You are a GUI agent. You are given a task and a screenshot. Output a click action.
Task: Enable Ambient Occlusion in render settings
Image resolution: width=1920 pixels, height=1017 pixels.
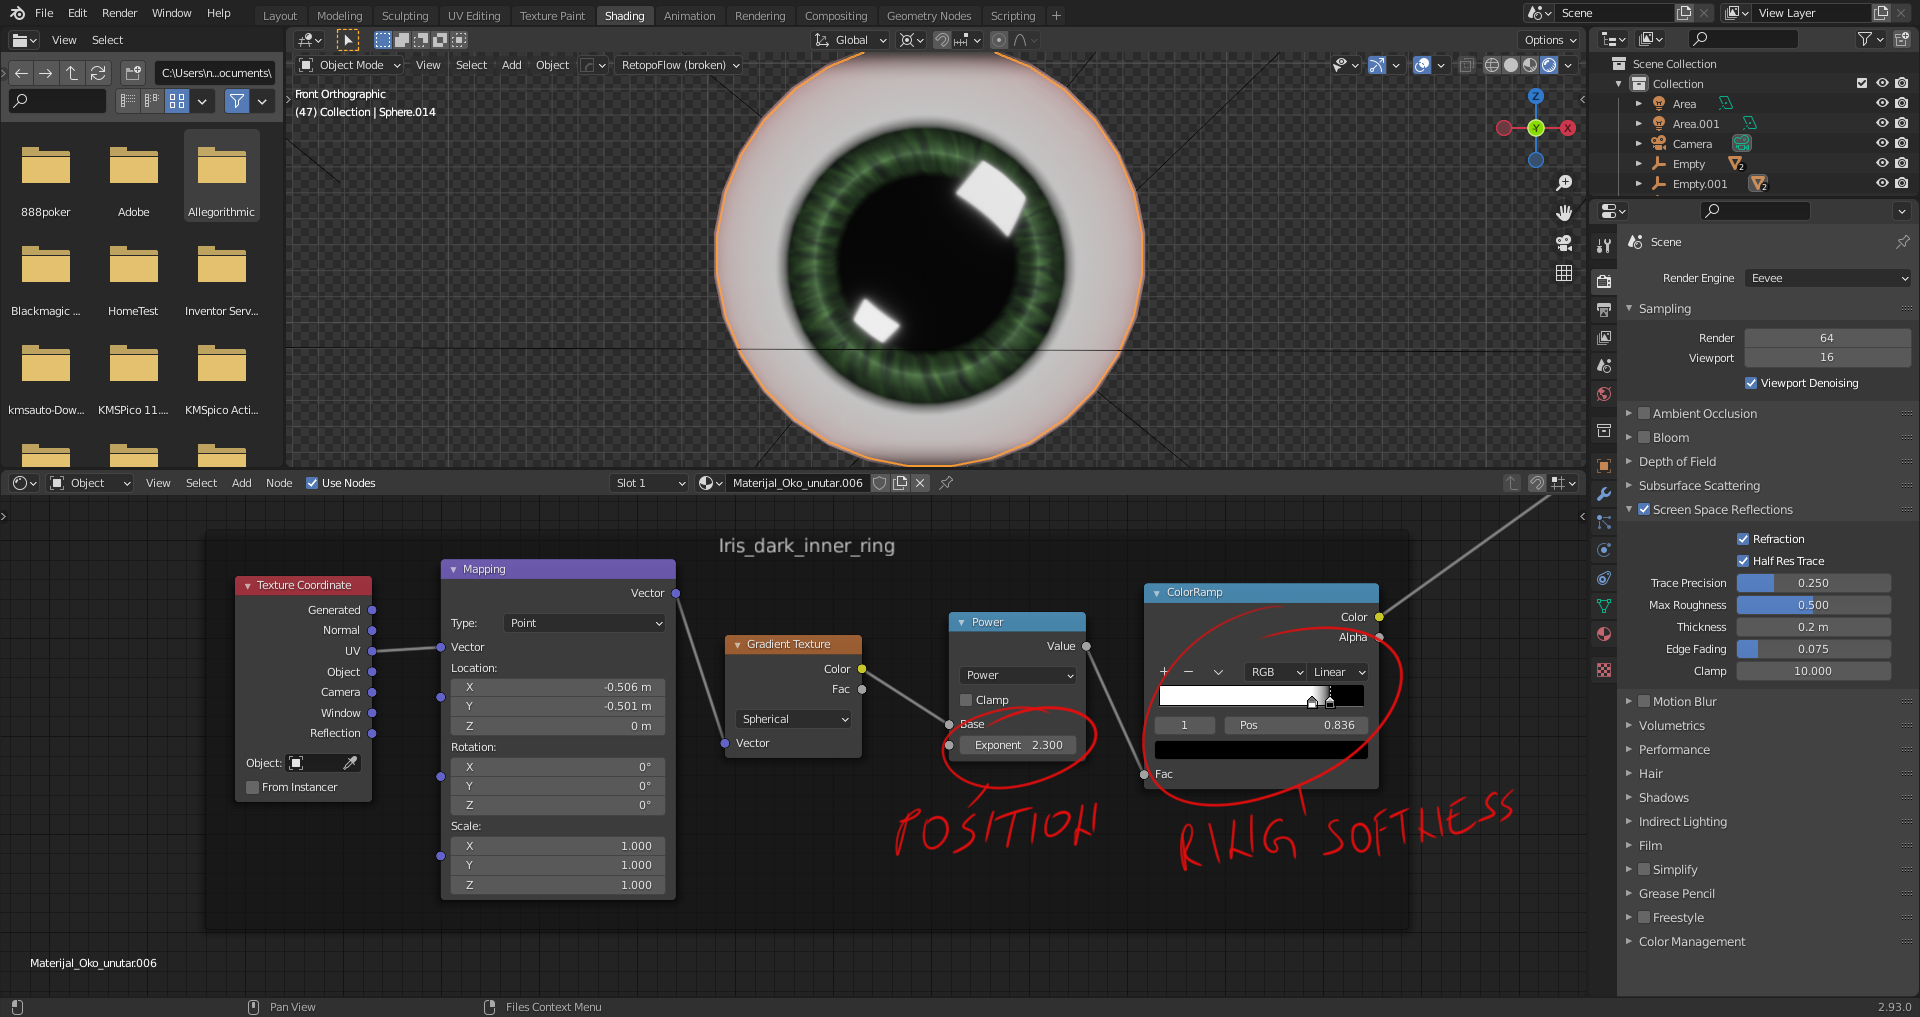click(x=1645, y=413)
